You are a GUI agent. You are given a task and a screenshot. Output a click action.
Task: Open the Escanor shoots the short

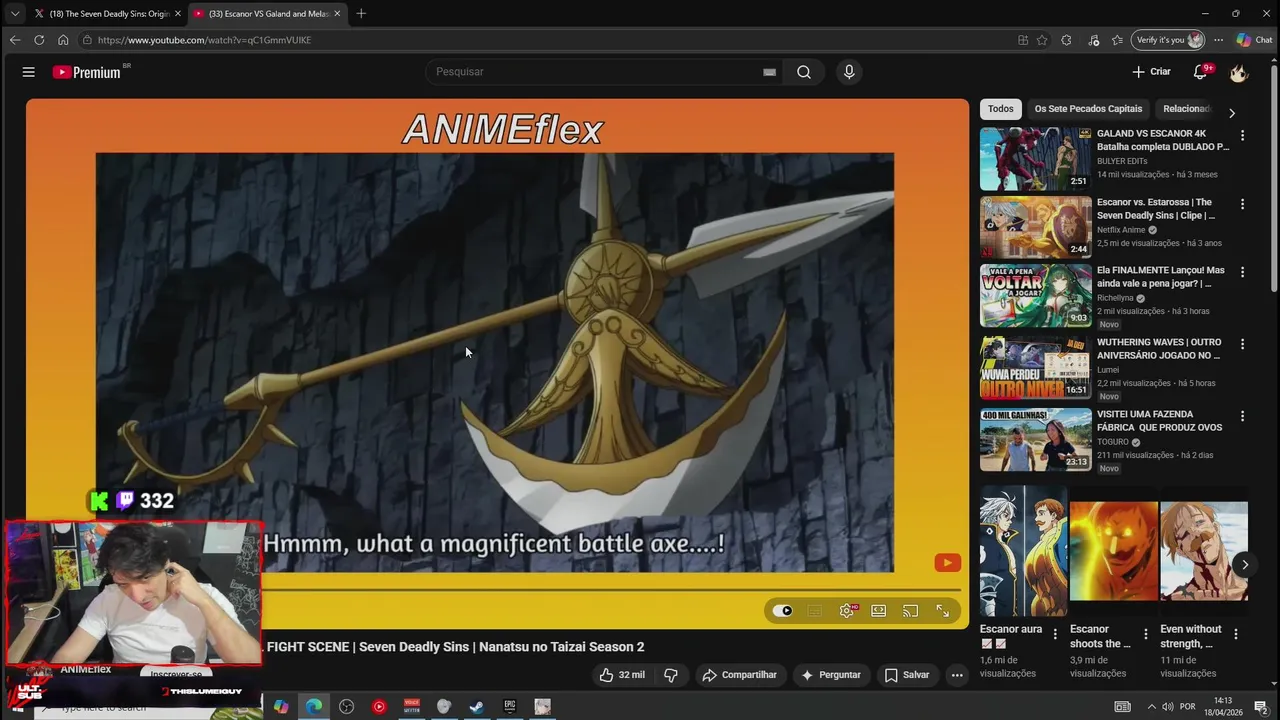(1114, 551)
